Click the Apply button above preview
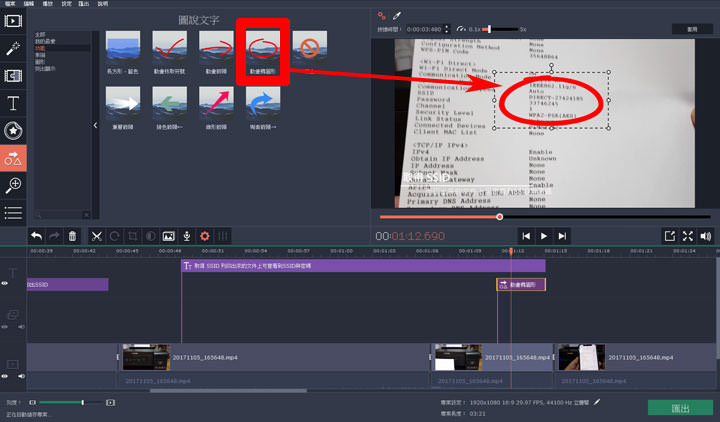This screenshot has height=422, width=720. tap(692, 29)
